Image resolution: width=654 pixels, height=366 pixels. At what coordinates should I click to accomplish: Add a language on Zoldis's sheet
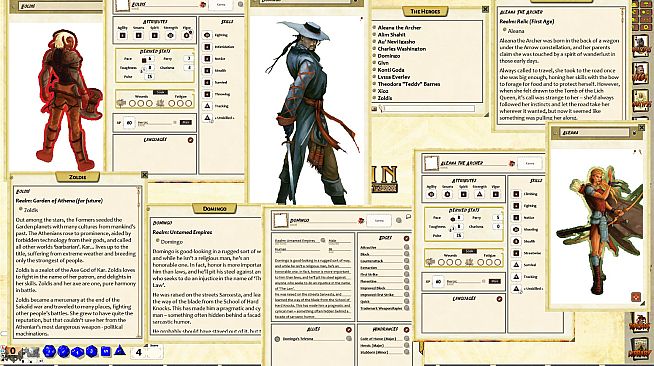click(x=190, y=140)
